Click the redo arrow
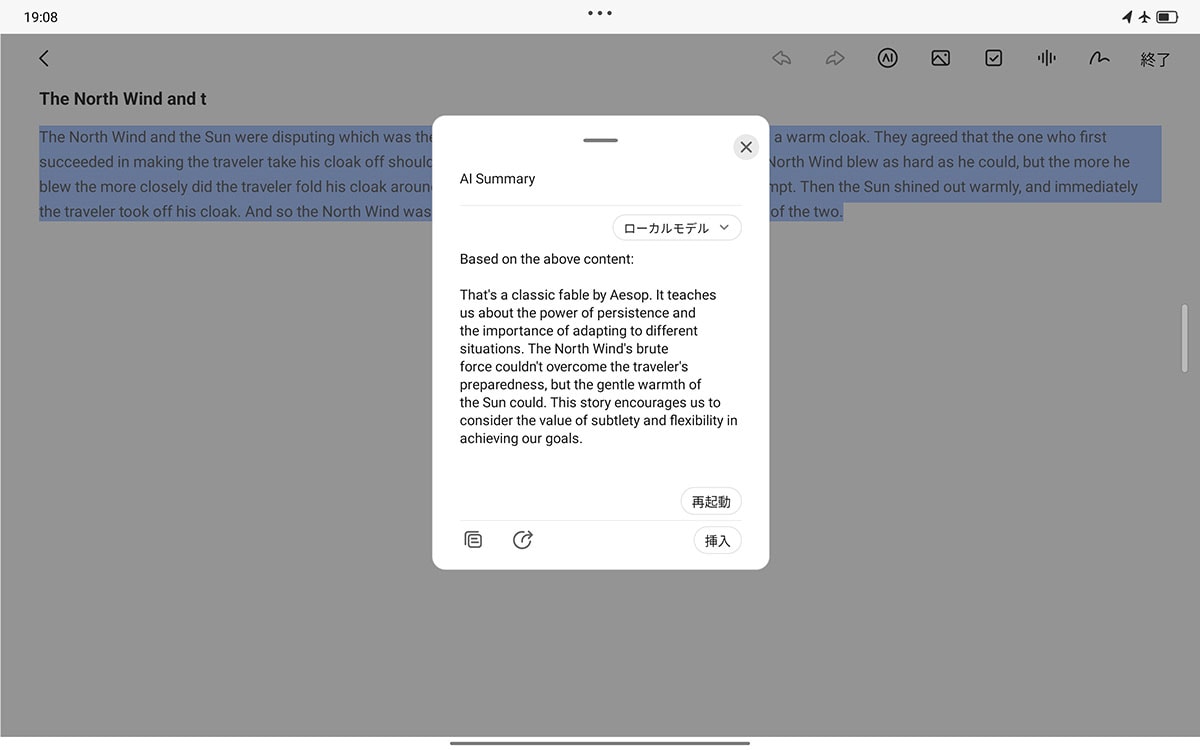The image size is (1200, 750). pyautogui.click(x=834, y=57)
